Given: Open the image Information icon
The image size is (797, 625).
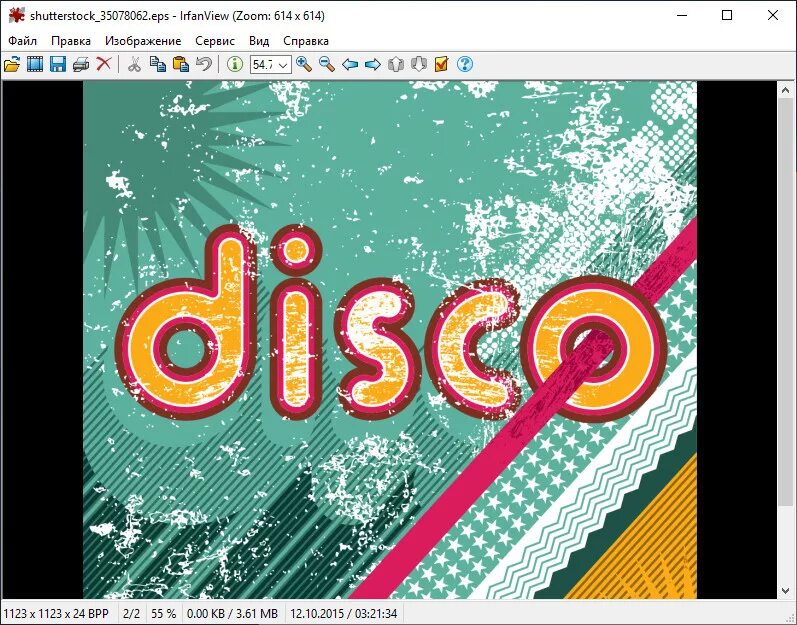Looking at the screenshot, I should click(x=234, y=64).
